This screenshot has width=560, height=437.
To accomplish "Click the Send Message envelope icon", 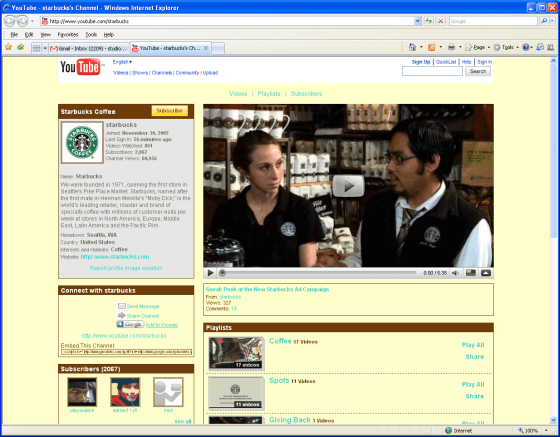I will [122, 306].
